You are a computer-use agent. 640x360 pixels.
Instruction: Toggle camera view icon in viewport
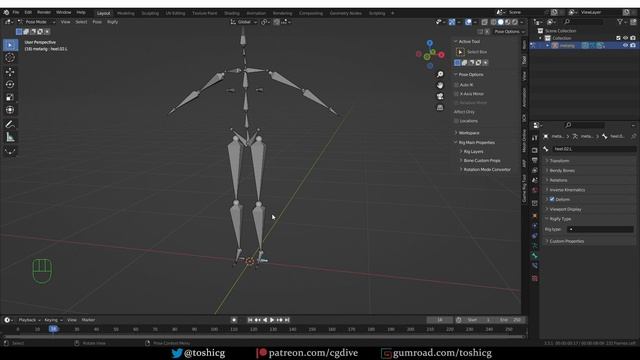coord(440,96)
